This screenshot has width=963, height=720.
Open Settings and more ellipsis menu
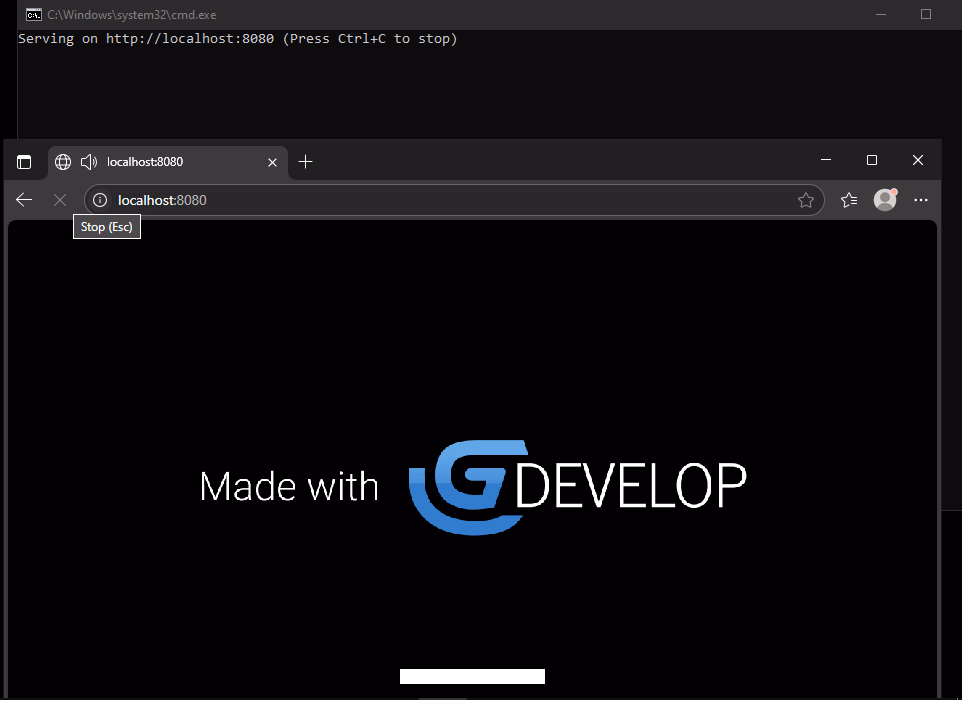coord(922,200)
